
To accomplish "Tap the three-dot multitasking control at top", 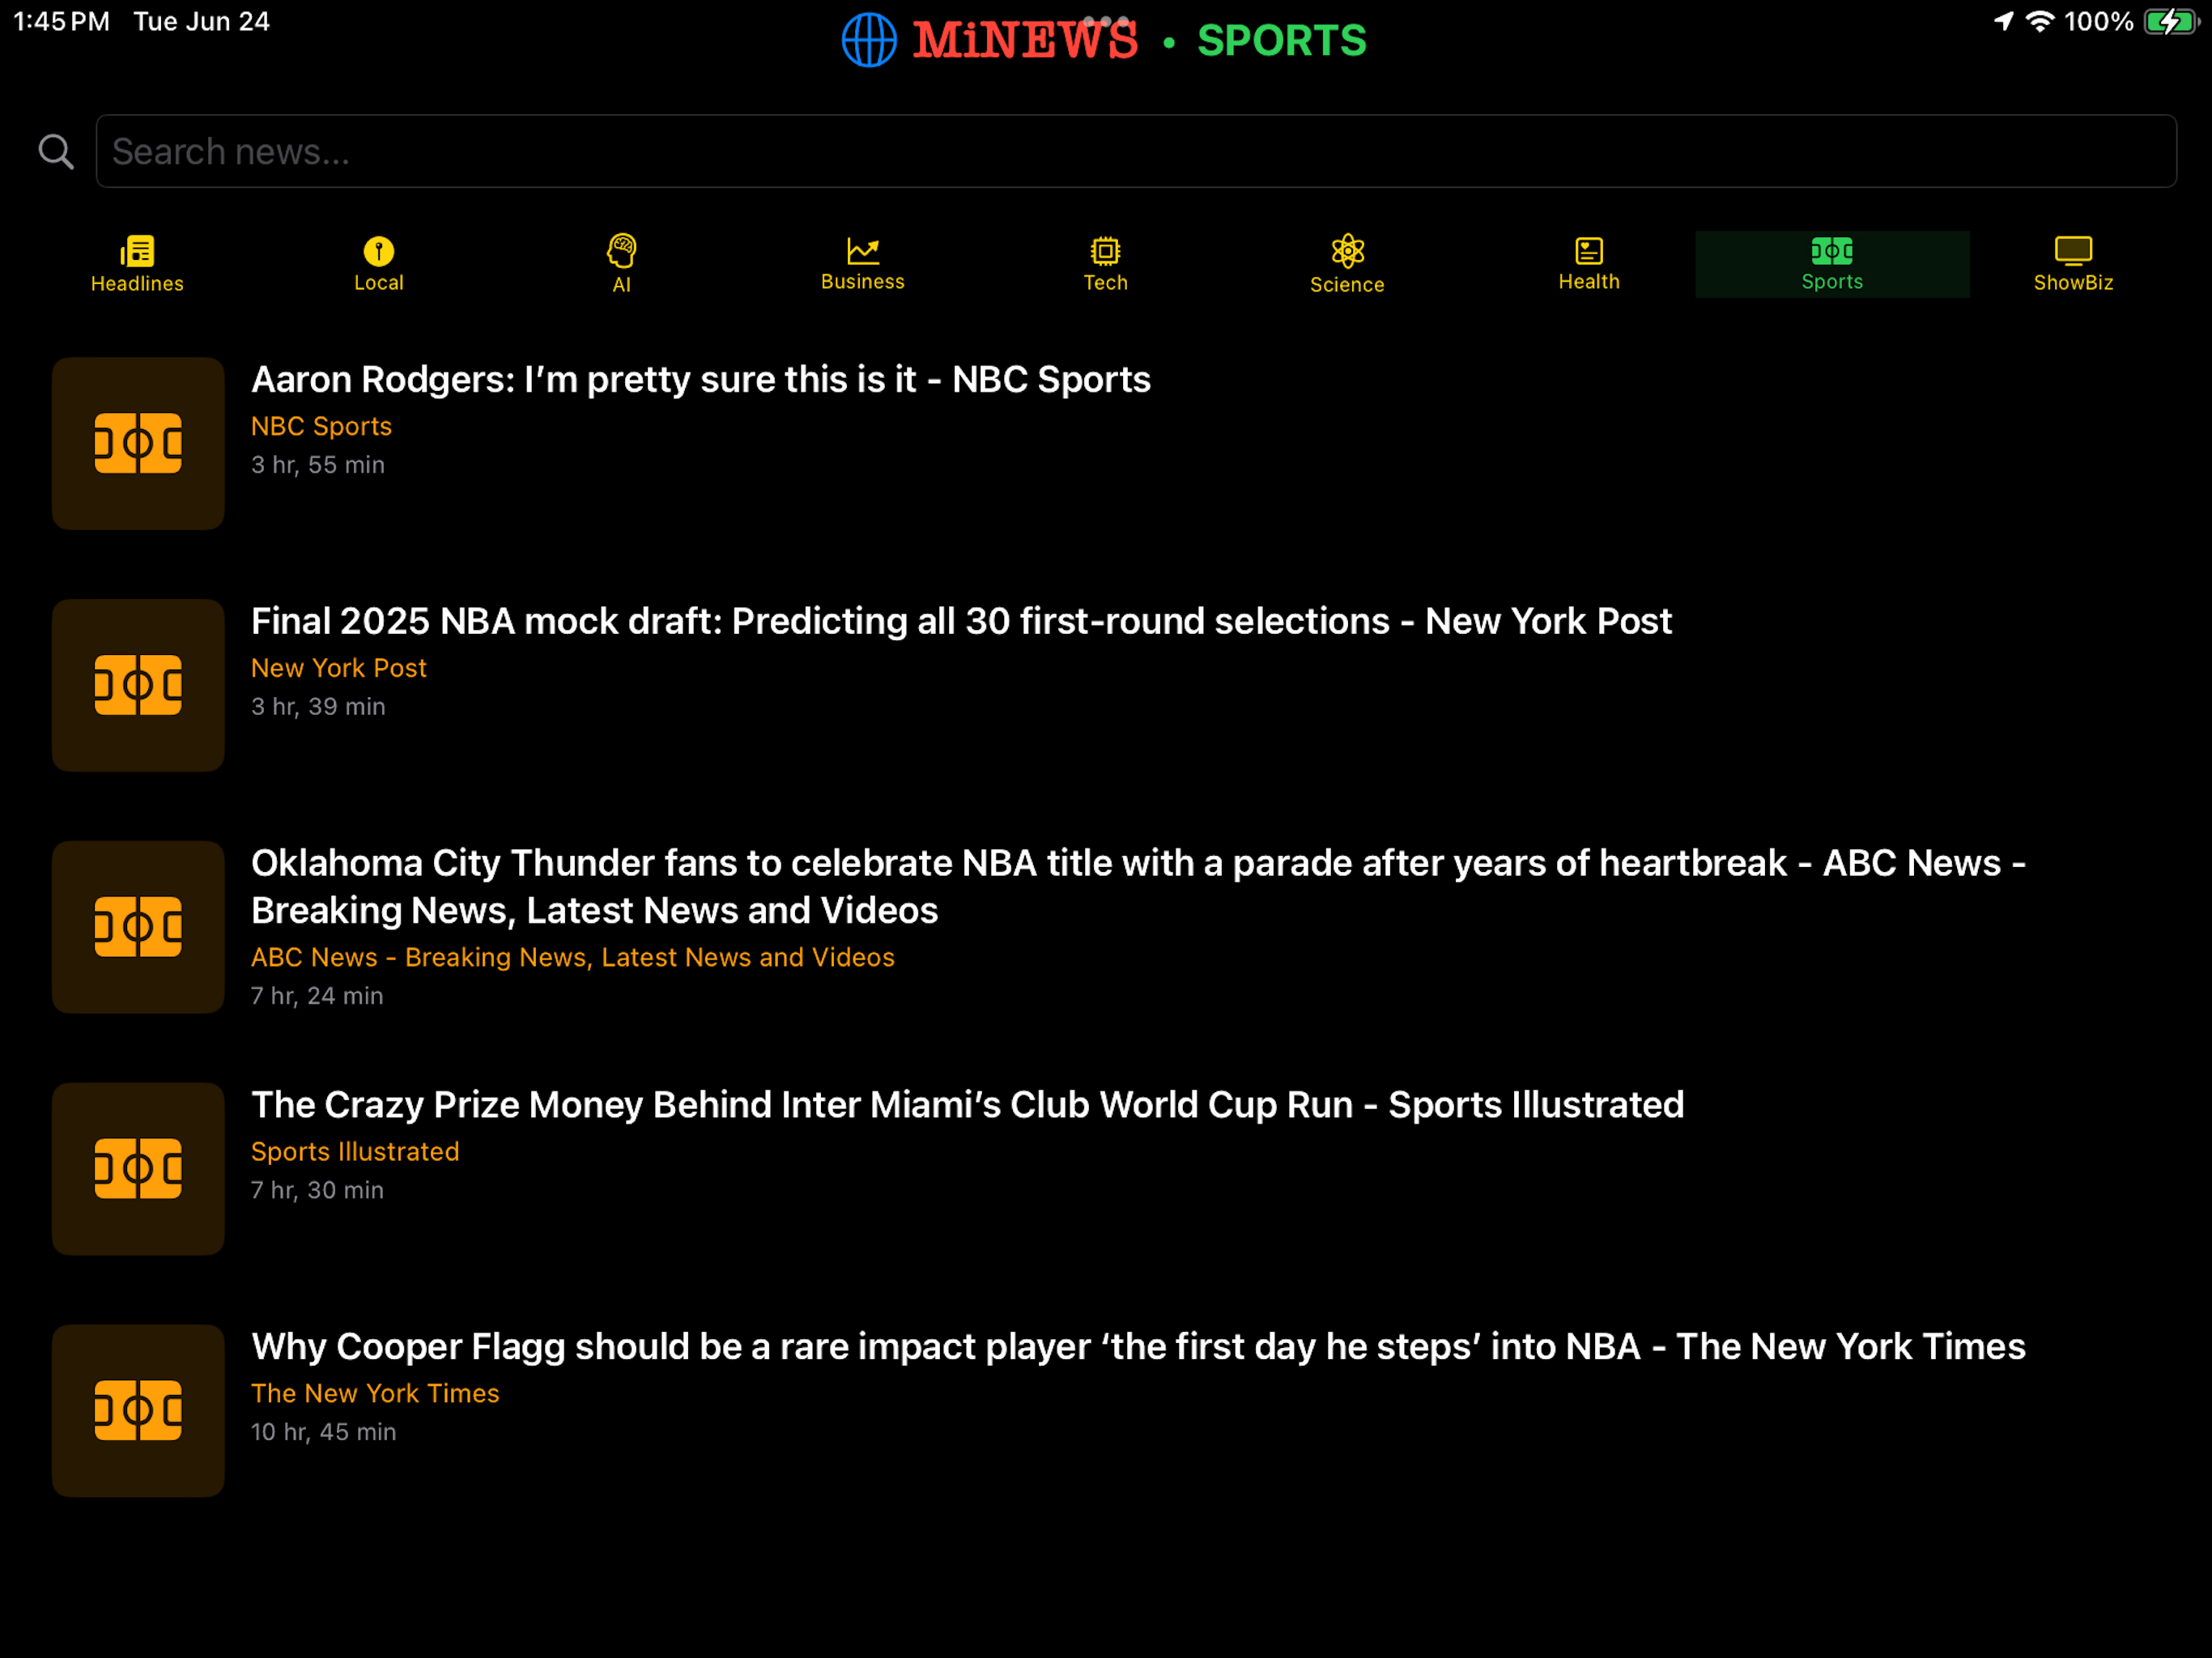I will [1106, 21].
